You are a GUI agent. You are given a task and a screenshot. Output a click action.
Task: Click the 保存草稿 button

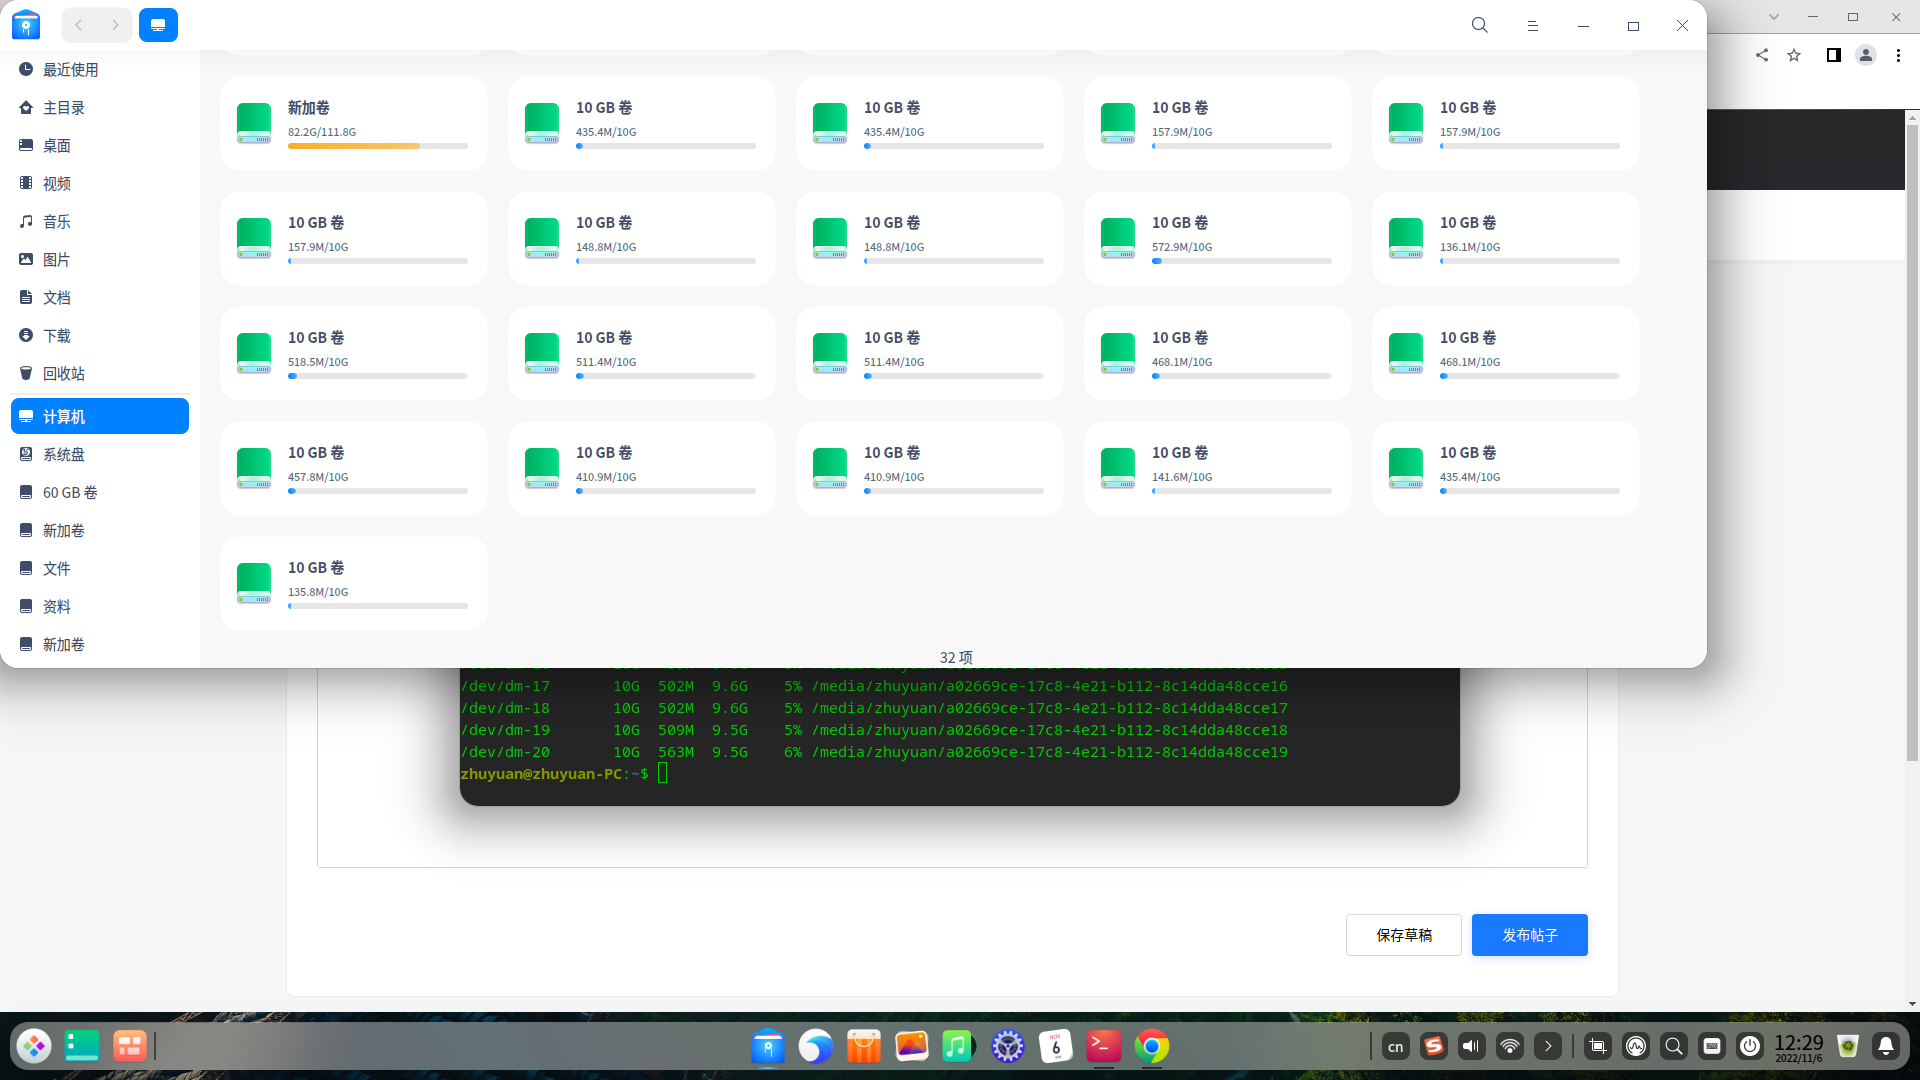(1403, 935)
